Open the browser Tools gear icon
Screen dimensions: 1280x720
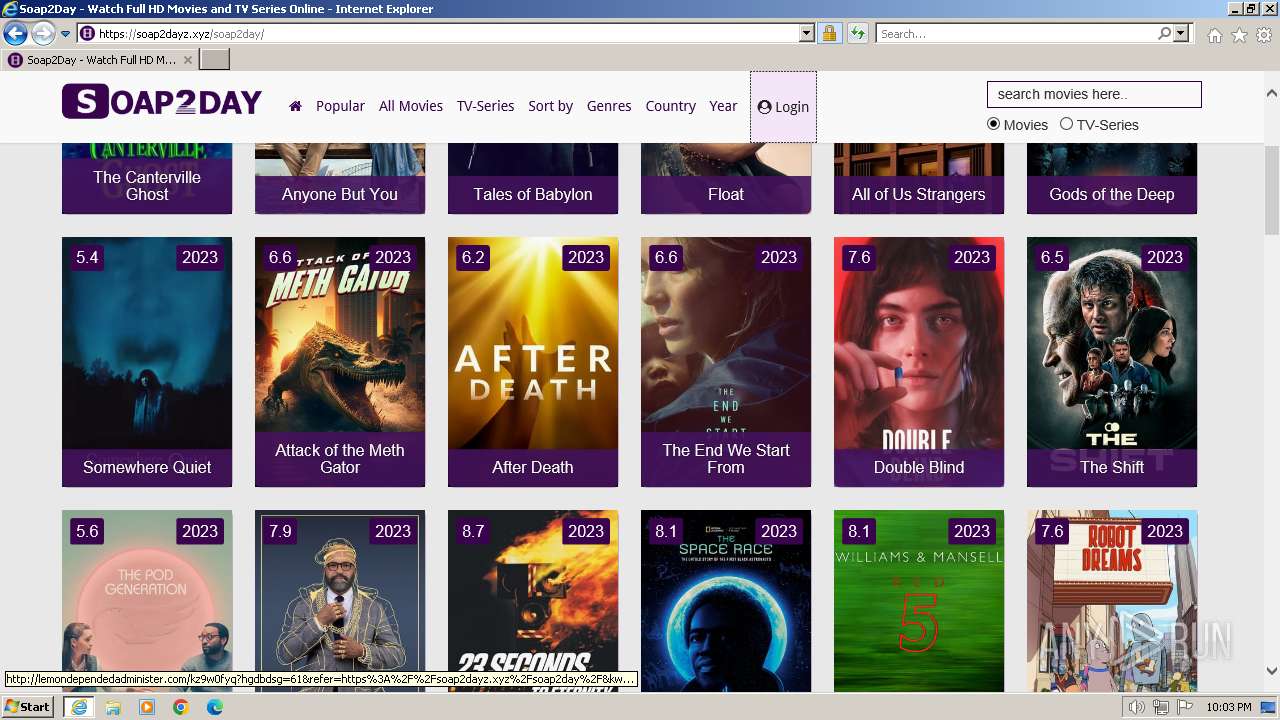pyautogui.click(x=1264, y=35)
